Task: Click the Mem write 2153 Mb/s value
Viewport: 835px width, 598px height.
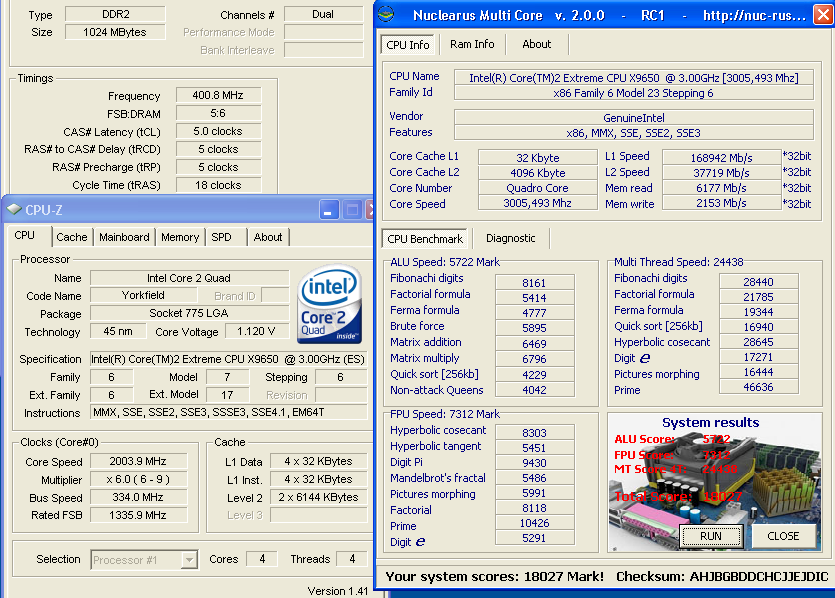Action: pyautogui.click(x=722, y=203)
